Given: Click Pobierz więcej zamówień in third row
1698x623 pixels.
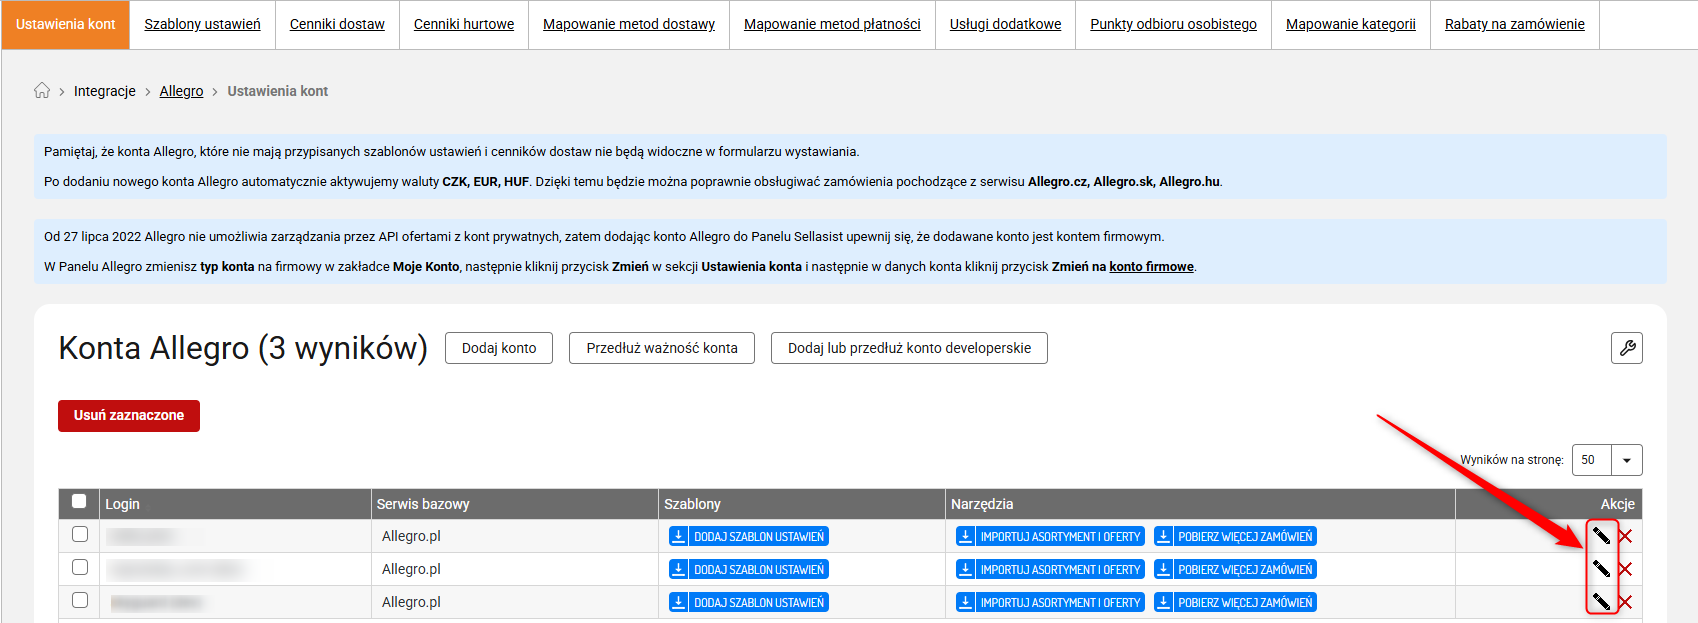Looking at the screenshot, I should [1235, 602].
